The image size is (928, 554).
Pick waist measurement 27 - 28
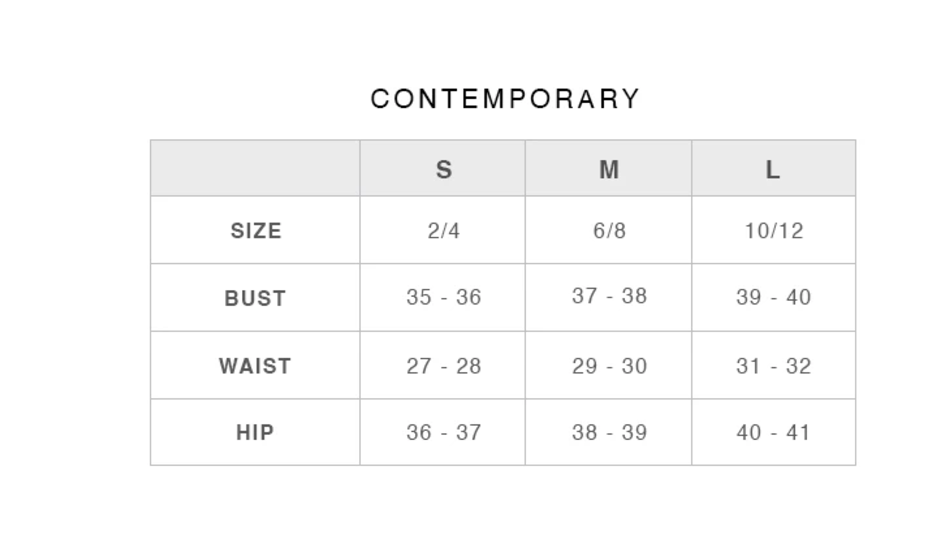tap(444, 366)
